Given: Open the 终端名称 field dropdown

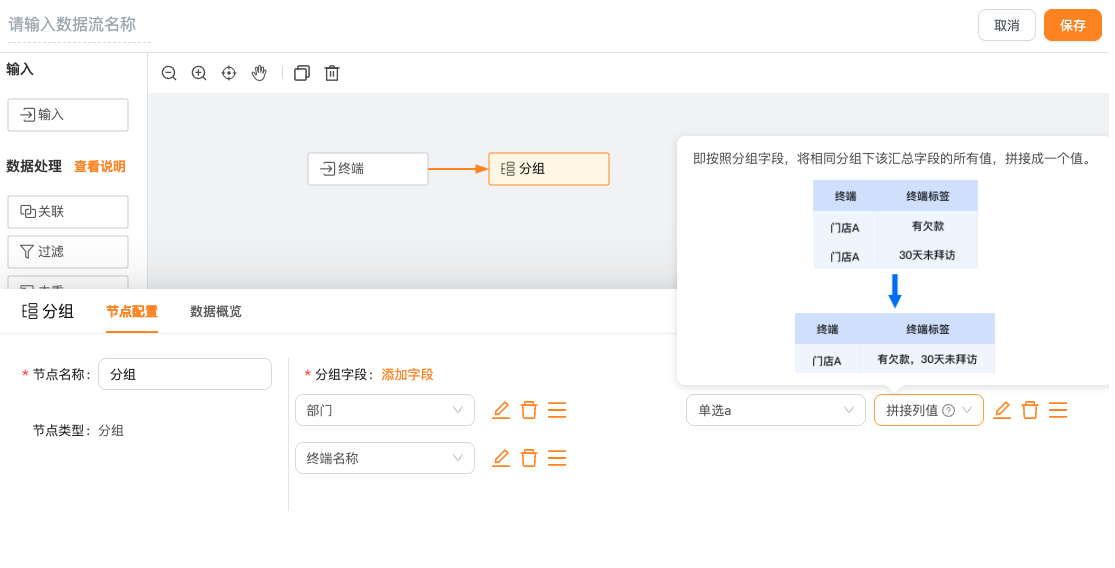Looking at the screenshot, I should pos(384,458).
